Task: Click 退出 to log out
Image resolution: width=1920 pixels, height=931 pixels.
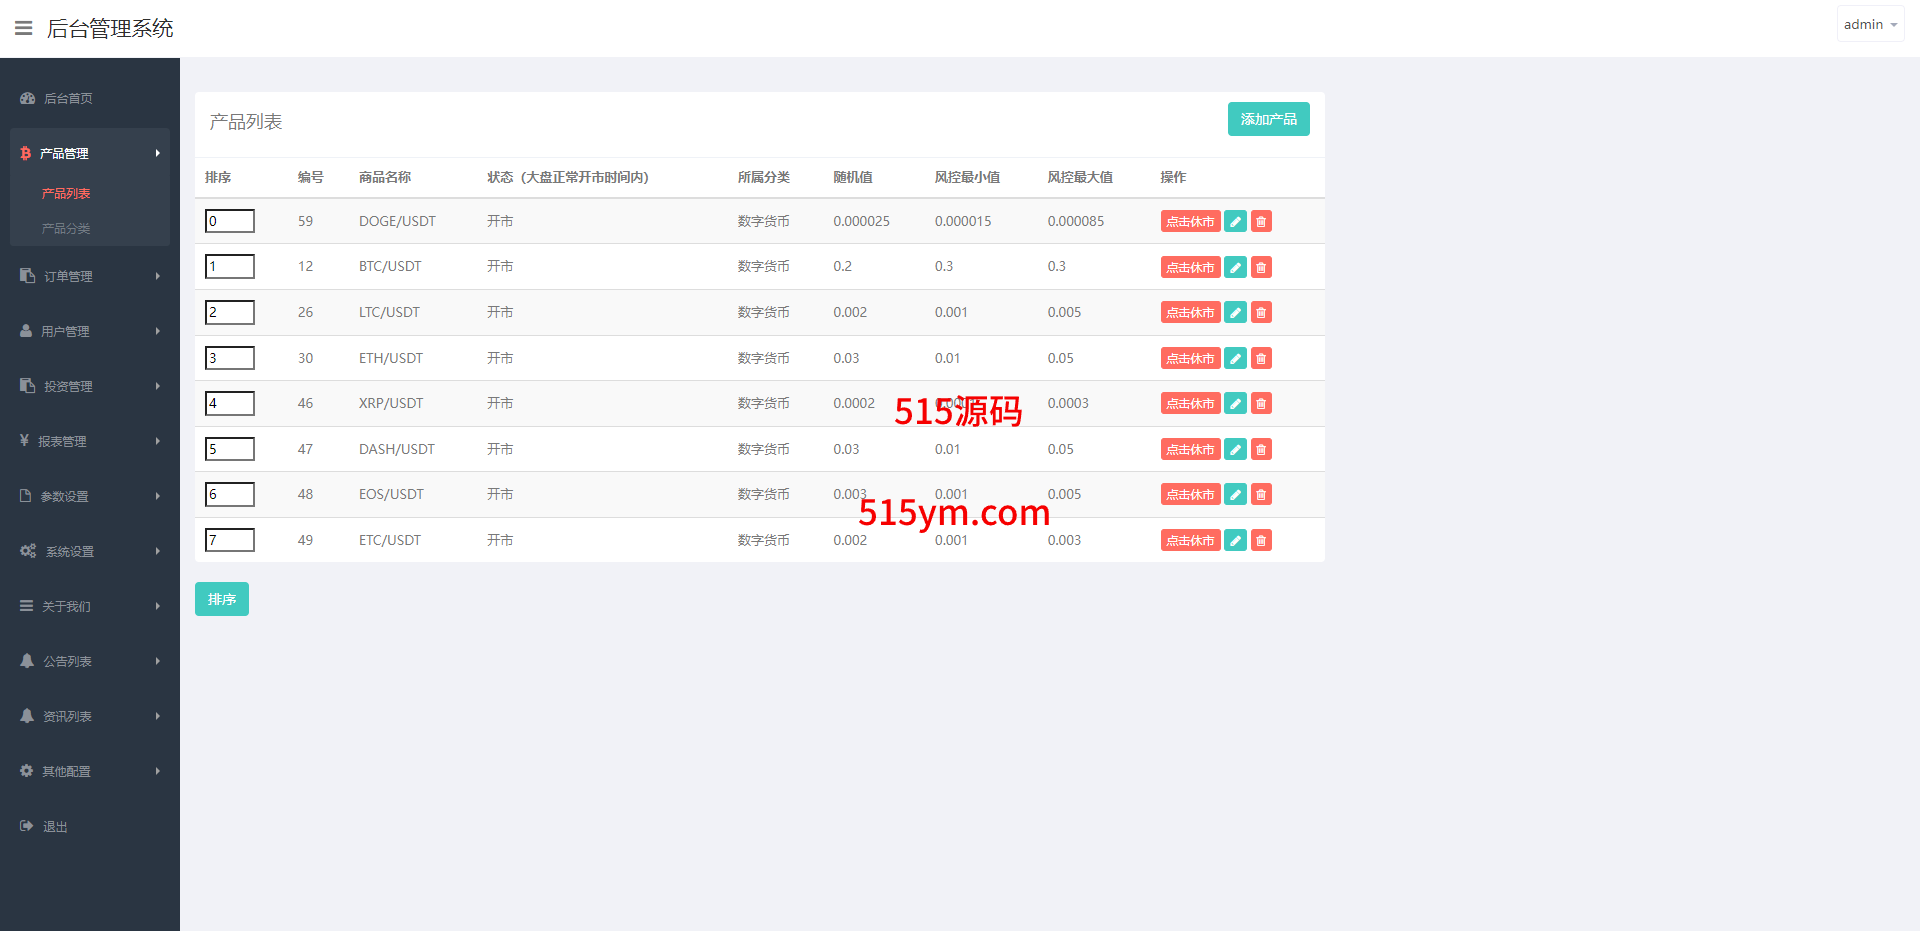Action: point(55,827)
